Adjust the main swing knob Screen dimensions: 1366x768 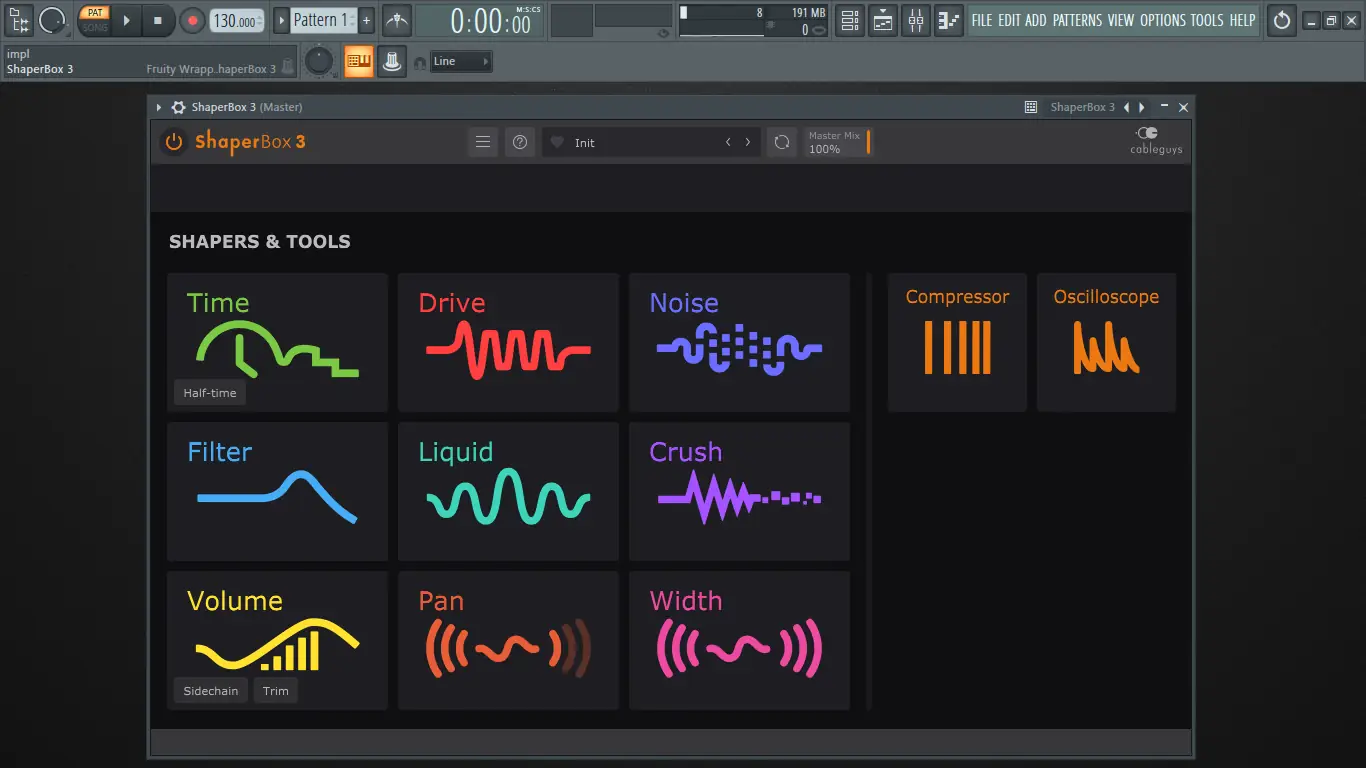[x=52, y=19]
